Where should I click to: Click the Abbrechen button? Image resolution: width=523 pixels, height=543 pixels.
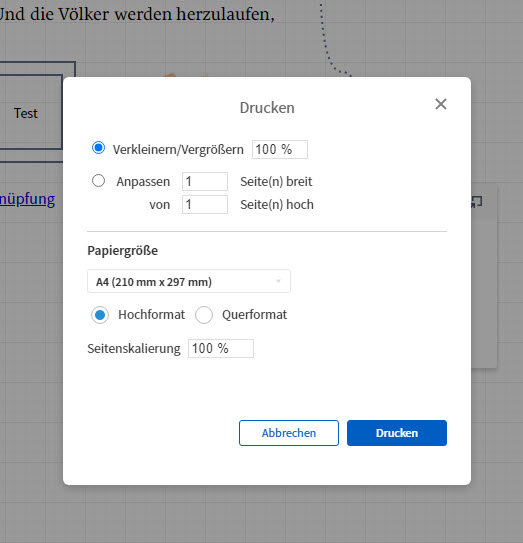(289, 433)
